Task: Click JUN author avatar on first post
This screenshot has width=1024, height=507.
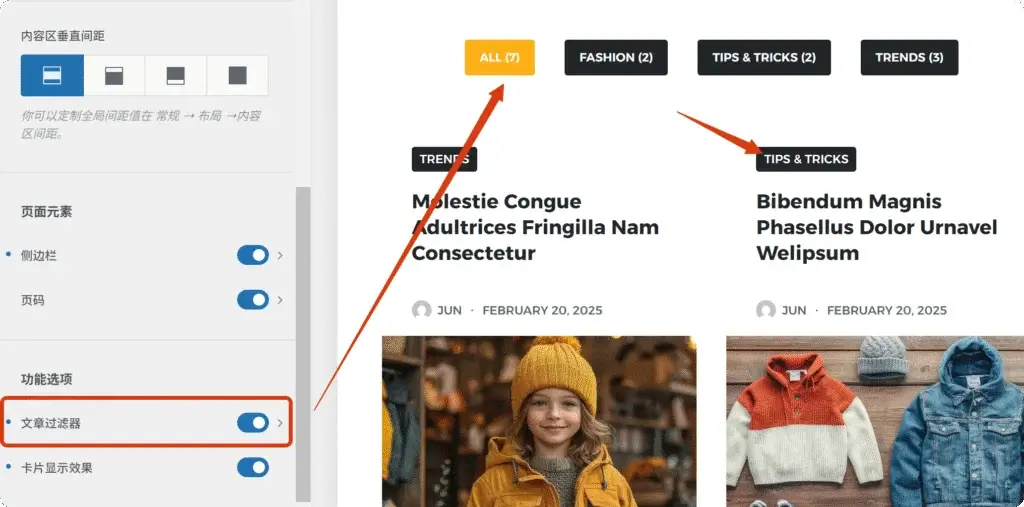Action: (x=422, y=310)
